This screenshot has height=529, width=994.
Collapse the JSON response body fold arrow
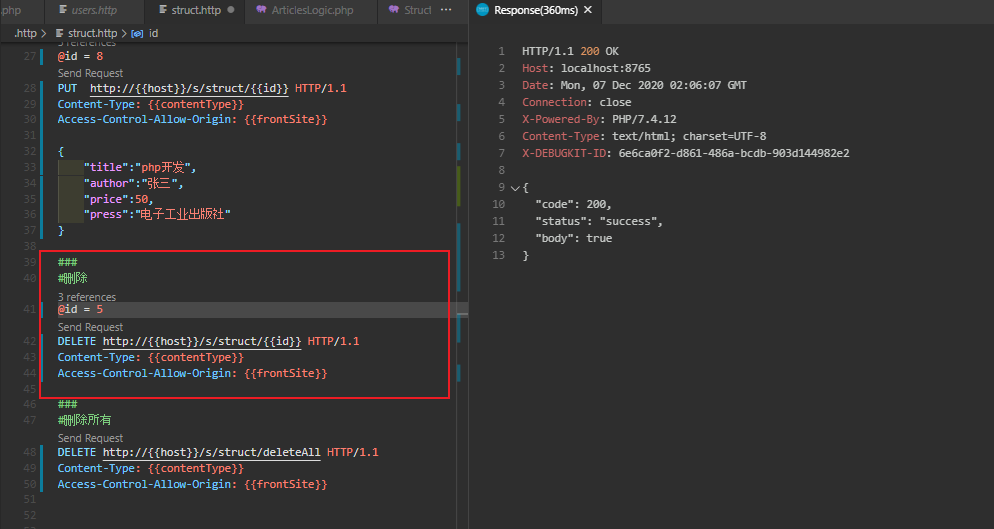click(x=514, y=187)
